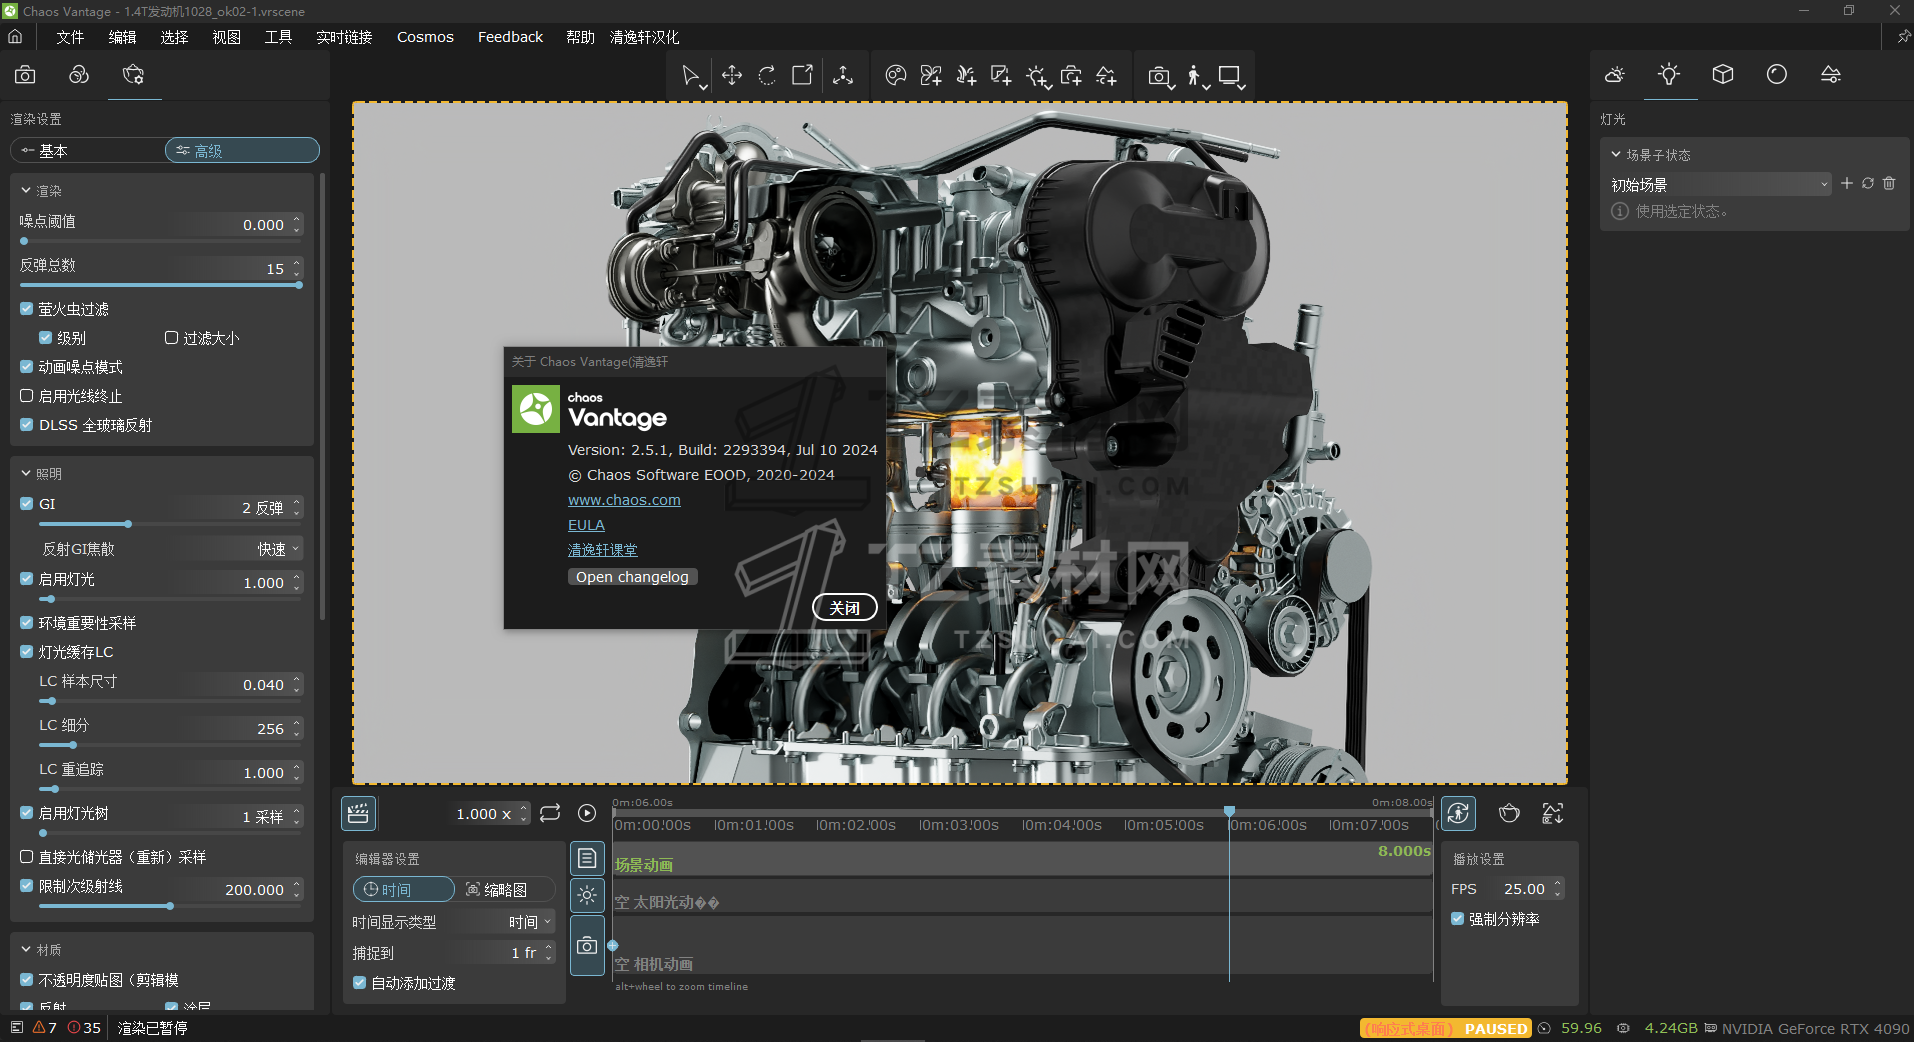Image resolution: width=1914 pixels, height=1042 pixels.
Task: Open the www.chaos.com link
Action: [x=624, y=500]
